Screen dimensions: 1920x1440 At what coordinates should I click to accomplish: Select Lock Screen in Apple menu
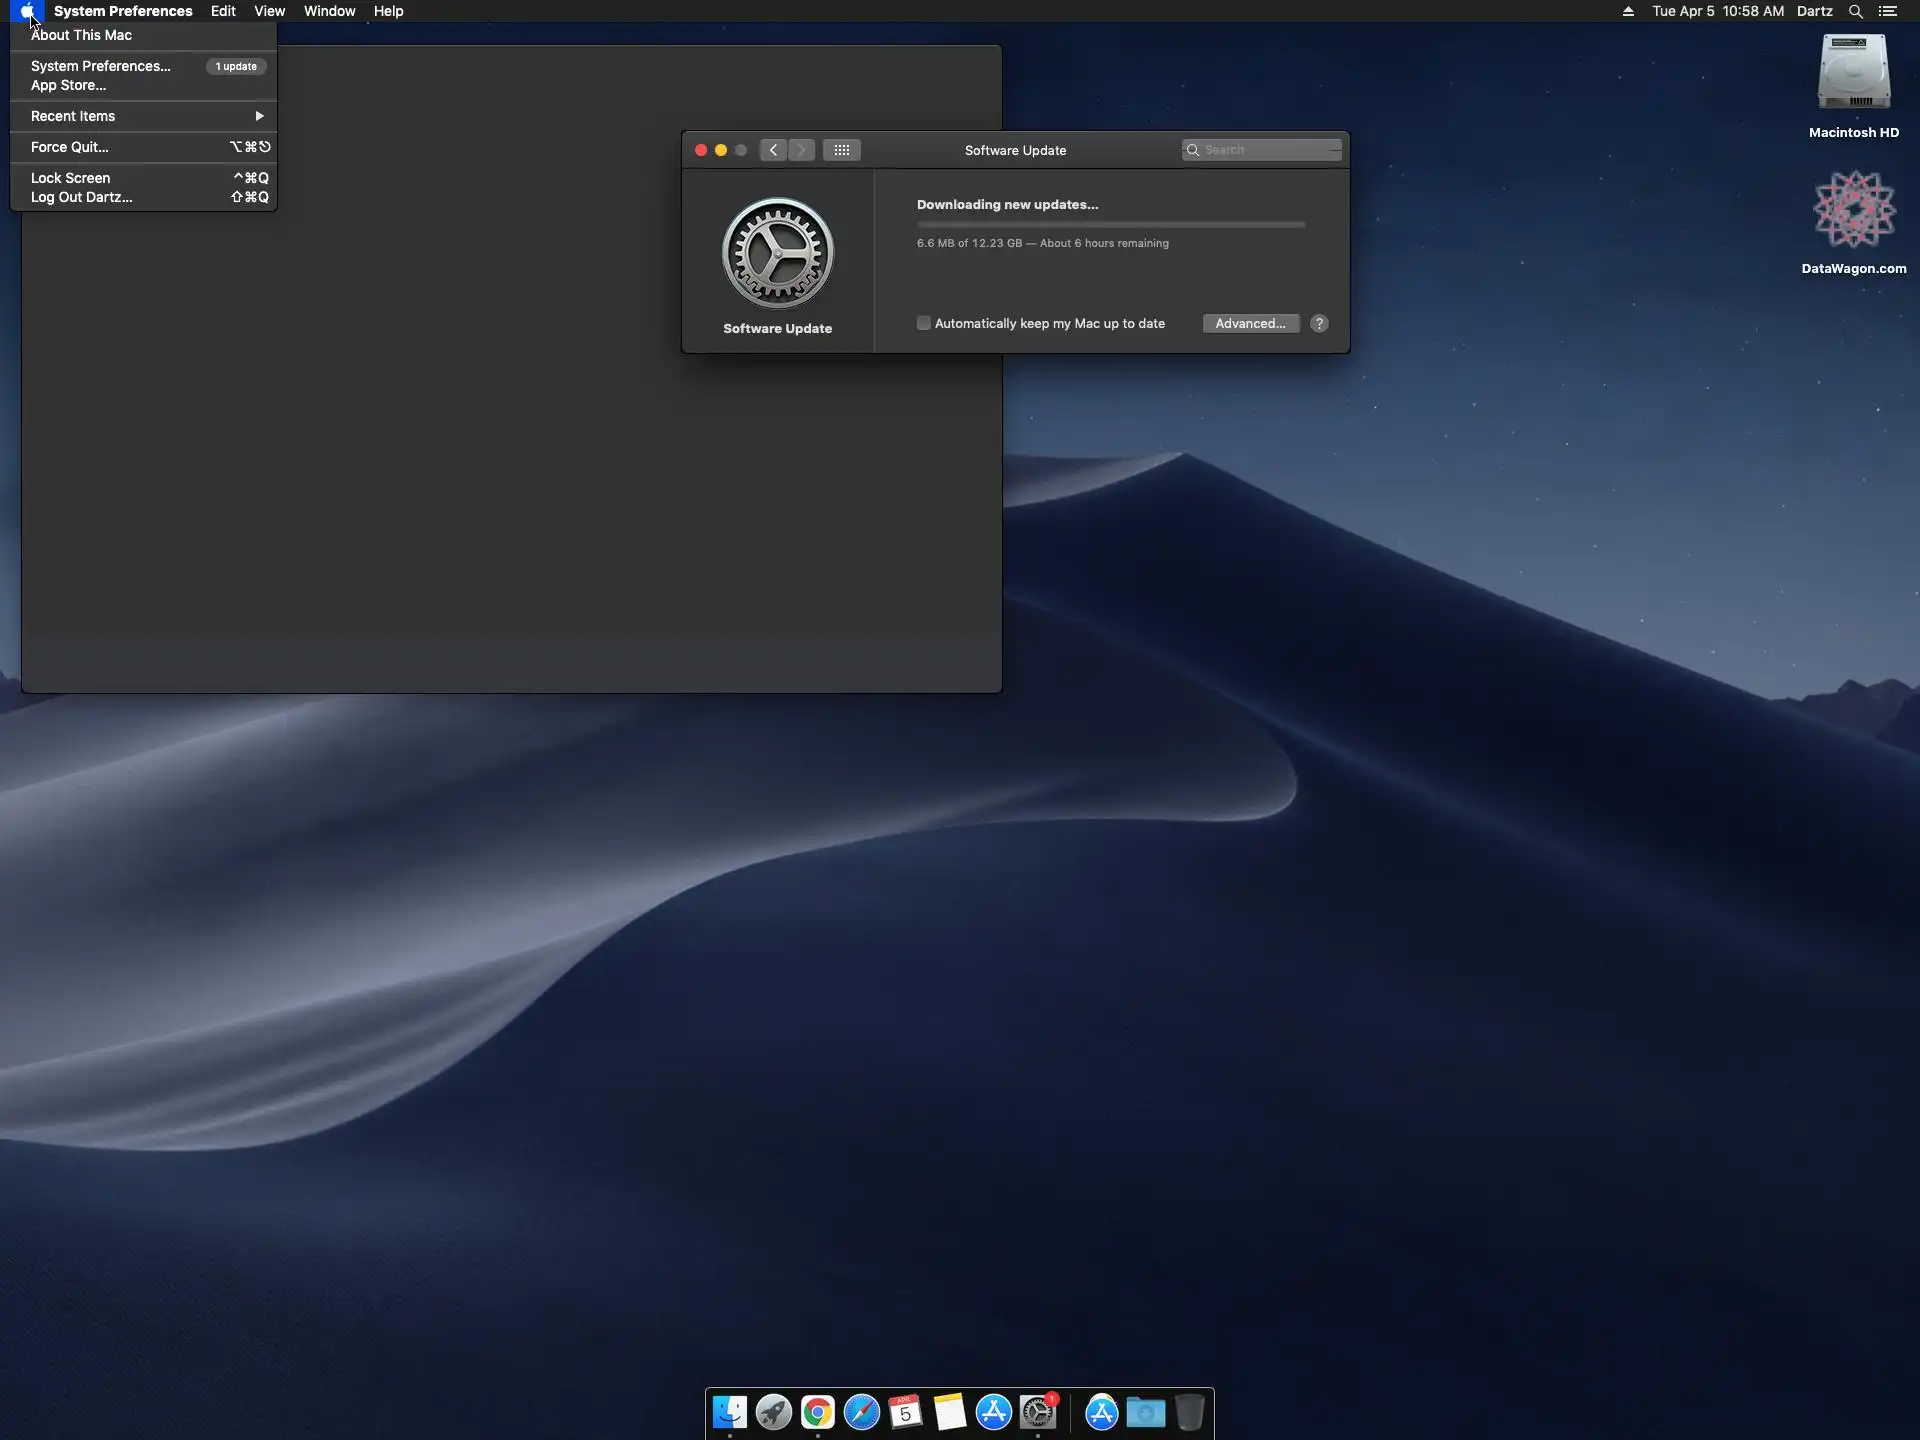pos(70,178)
